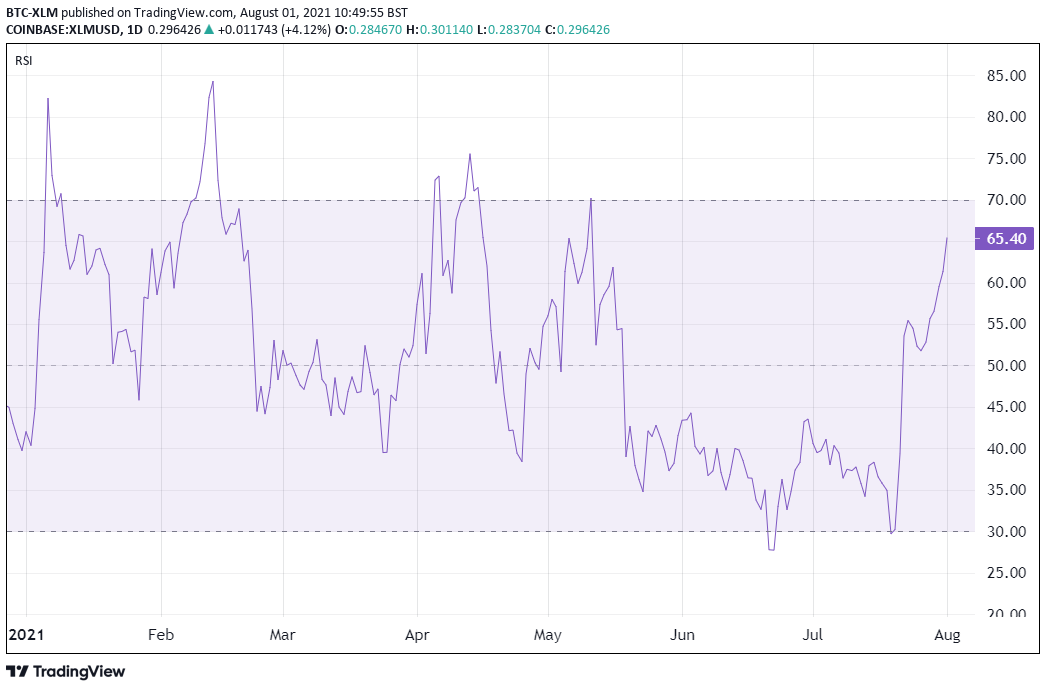The width and height of the screenshot is (1046, 690).
Task: Click the RSI indicator label
Action: (23, 61)
